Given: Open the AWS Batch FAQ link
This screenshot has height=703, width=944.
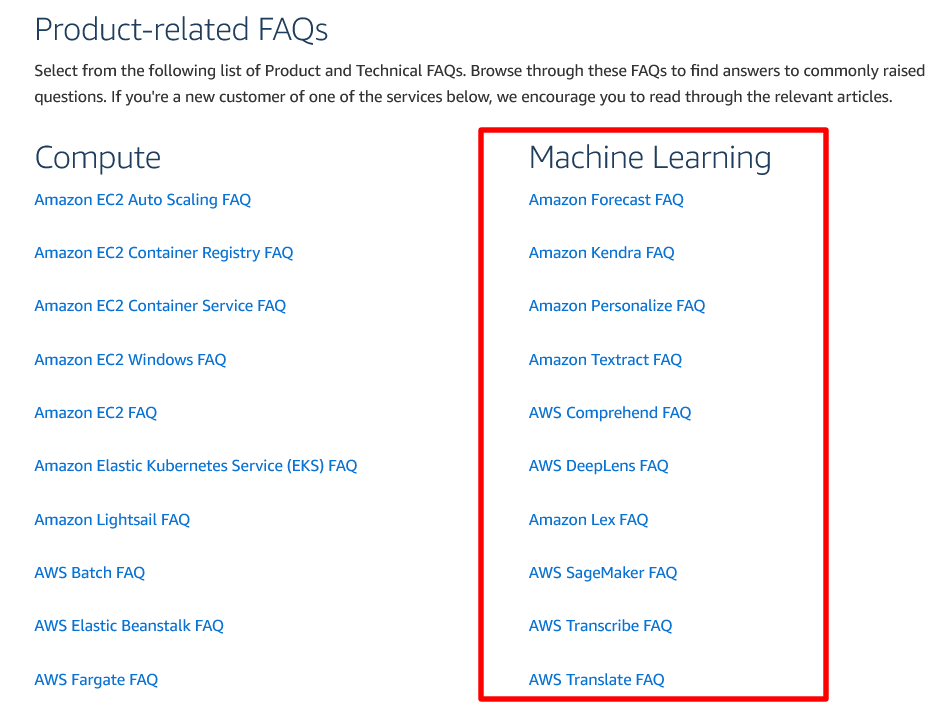Looking at the screenshot, I should pyautogui.click(x=90, y=573).
